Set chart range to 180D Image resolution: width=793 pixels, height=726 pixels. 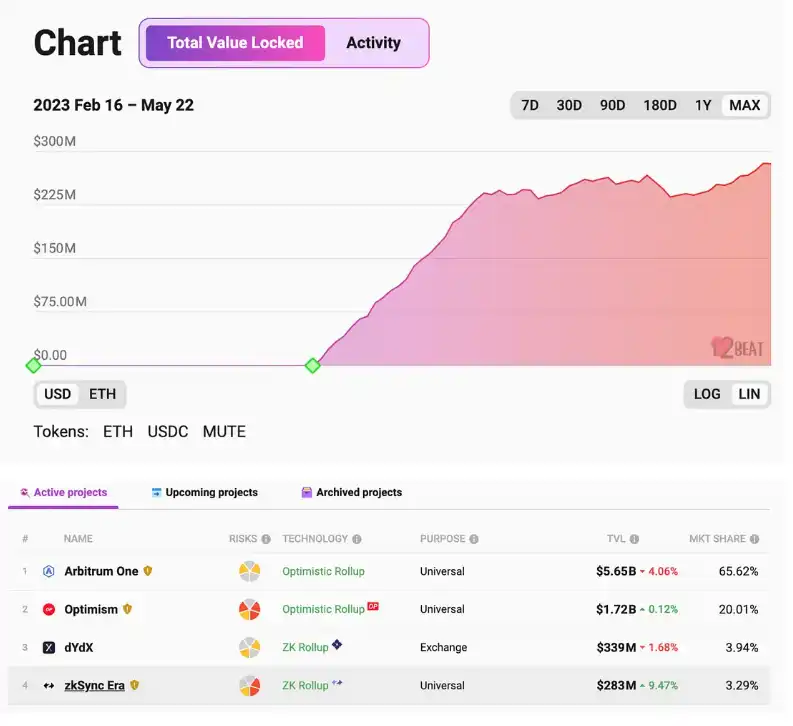pyautogui.click(x=660, y=105)
